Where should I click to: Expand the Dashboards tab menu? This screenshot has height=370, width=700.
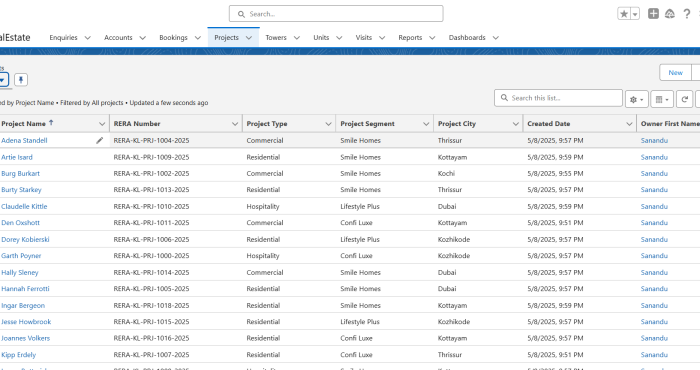point(496,38)
